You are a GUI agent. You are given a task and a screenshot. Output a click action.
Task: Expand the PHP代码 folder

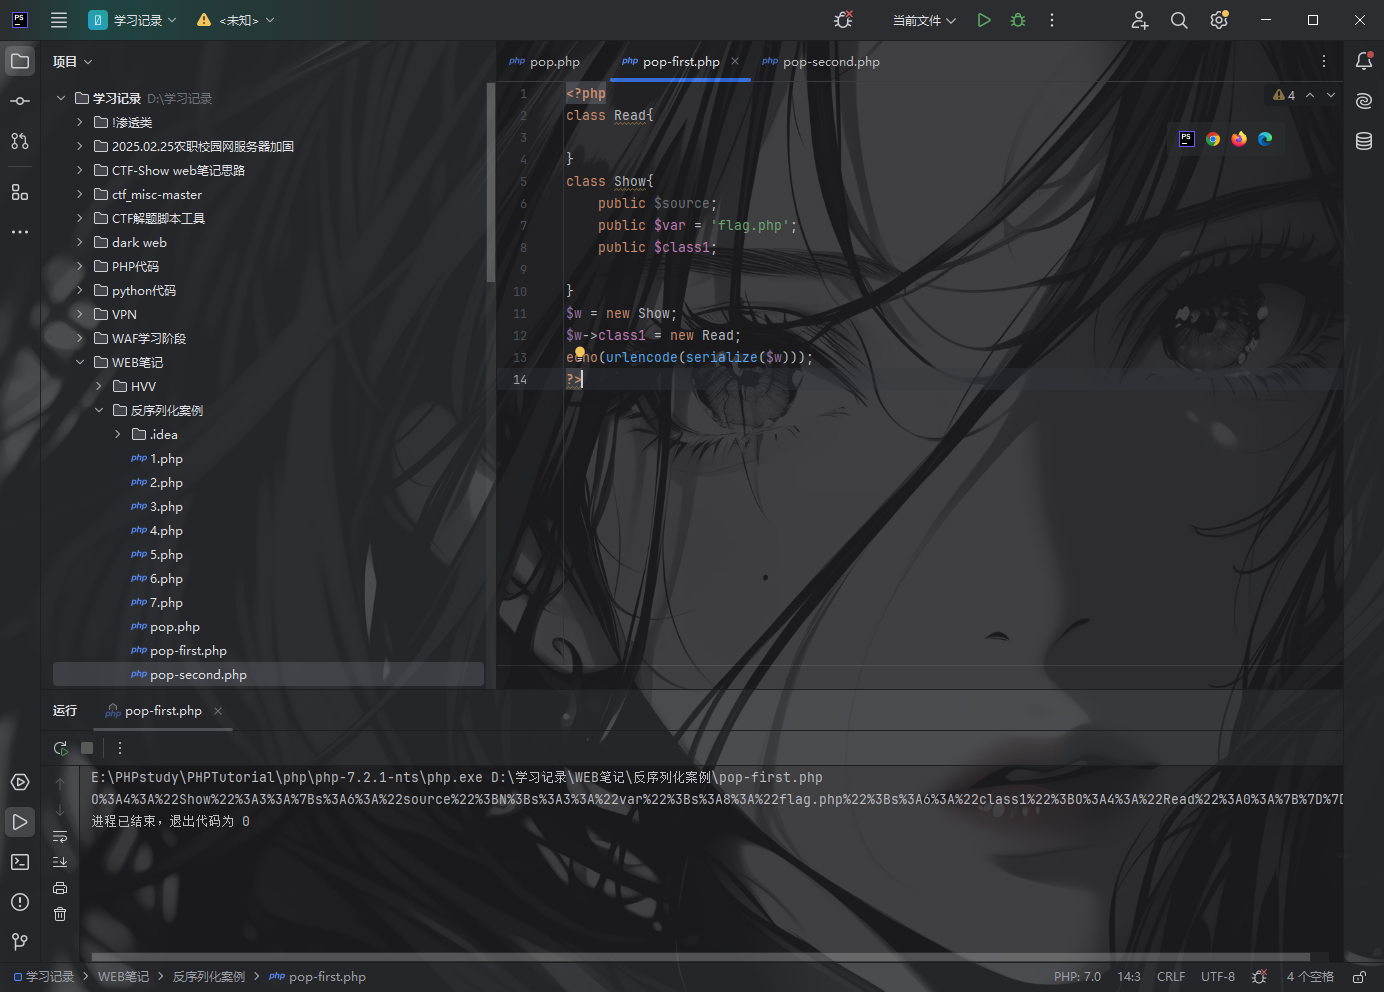click(80, 266)
